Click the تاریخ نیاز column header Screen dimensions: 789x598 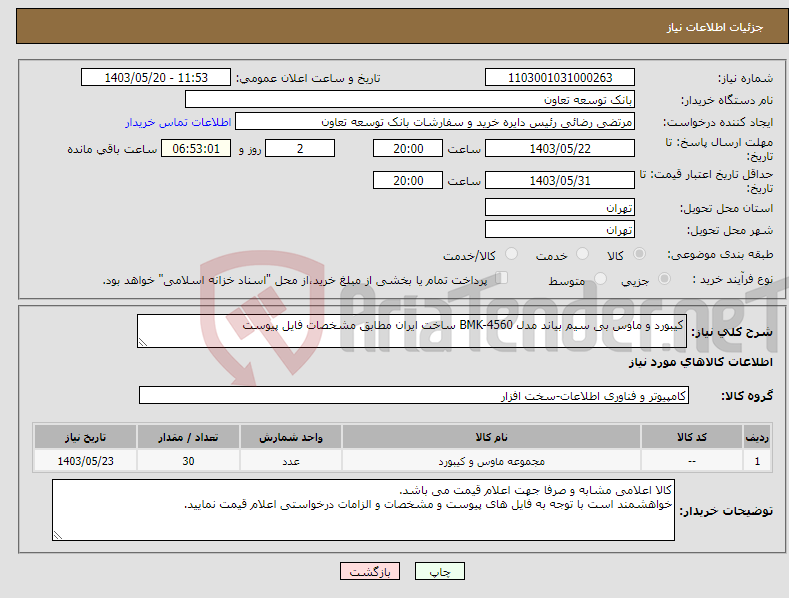[86, 437]
